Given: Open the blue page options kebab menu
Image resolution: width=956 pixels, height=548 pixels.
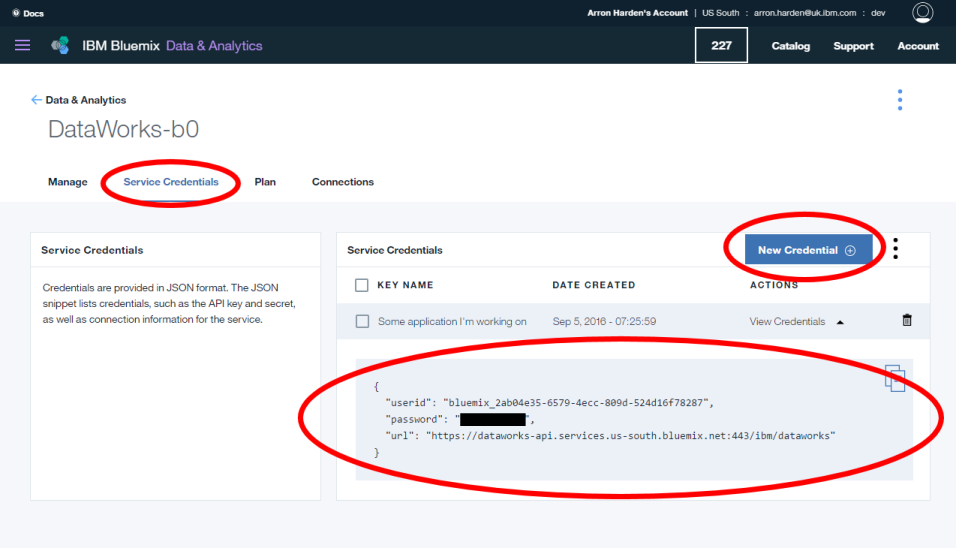Looking at the screenshot, I should [900, 100].
